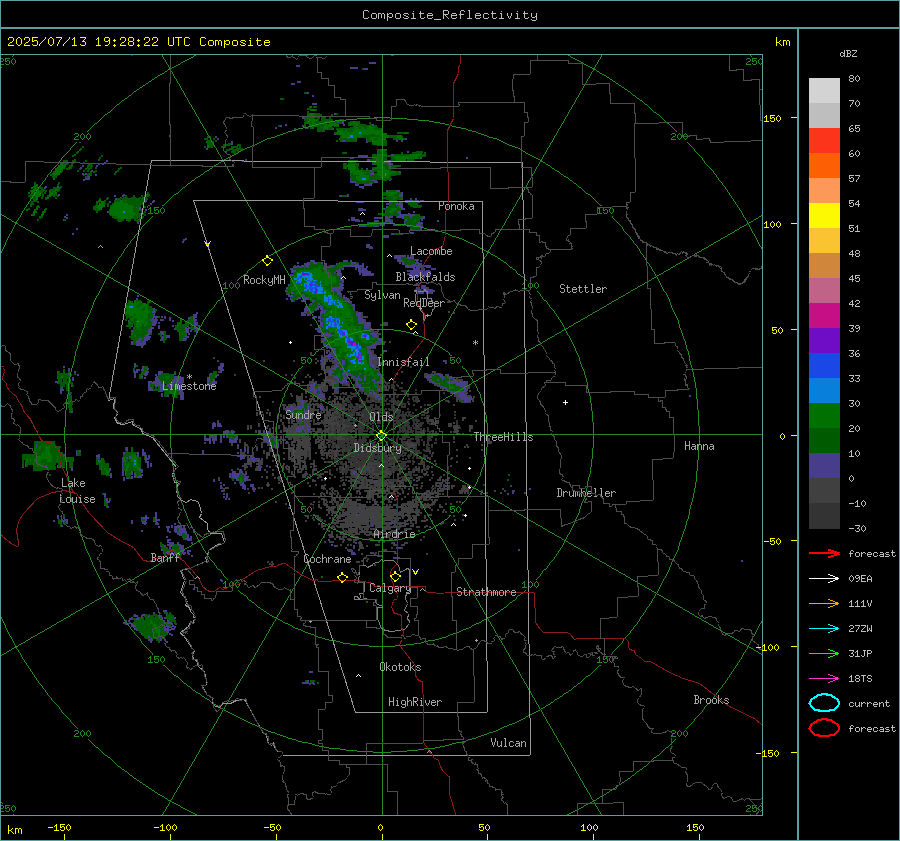
Task: Click the white 09EA arrow legend icon
Action: pos(824,578)
